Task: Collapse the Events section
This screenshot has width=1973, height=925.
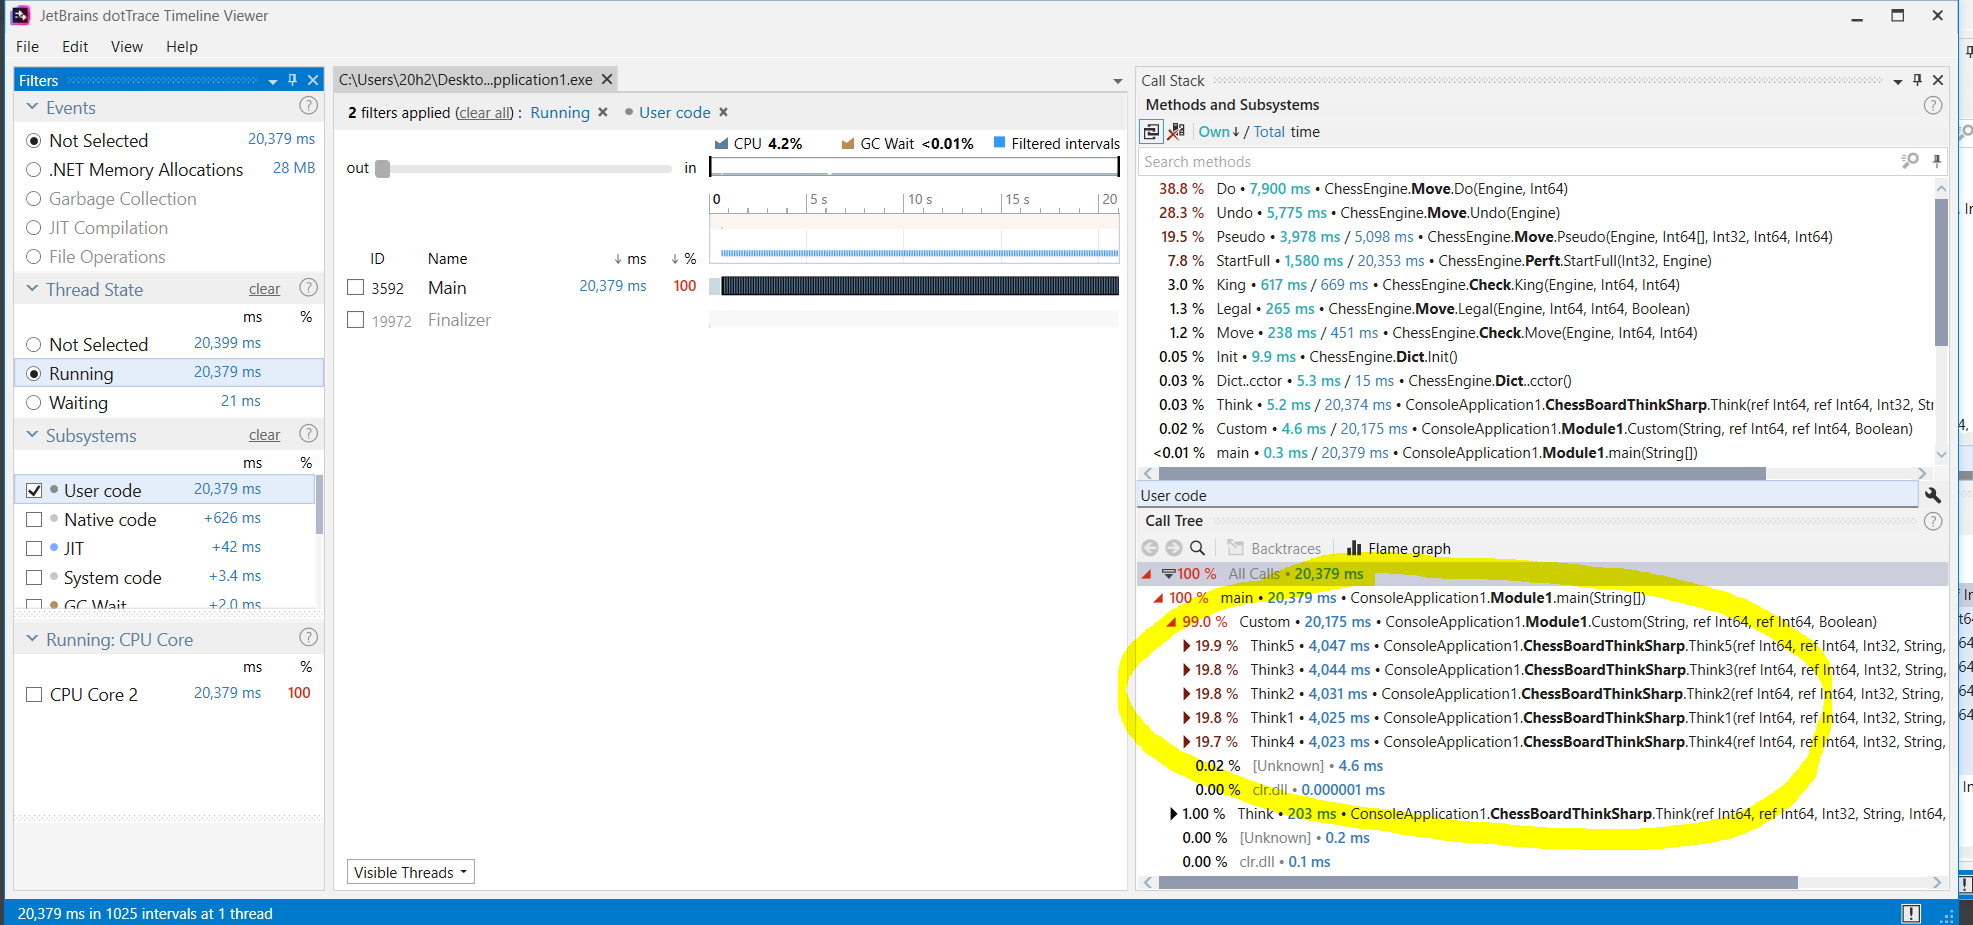Action: coord(32,107)
